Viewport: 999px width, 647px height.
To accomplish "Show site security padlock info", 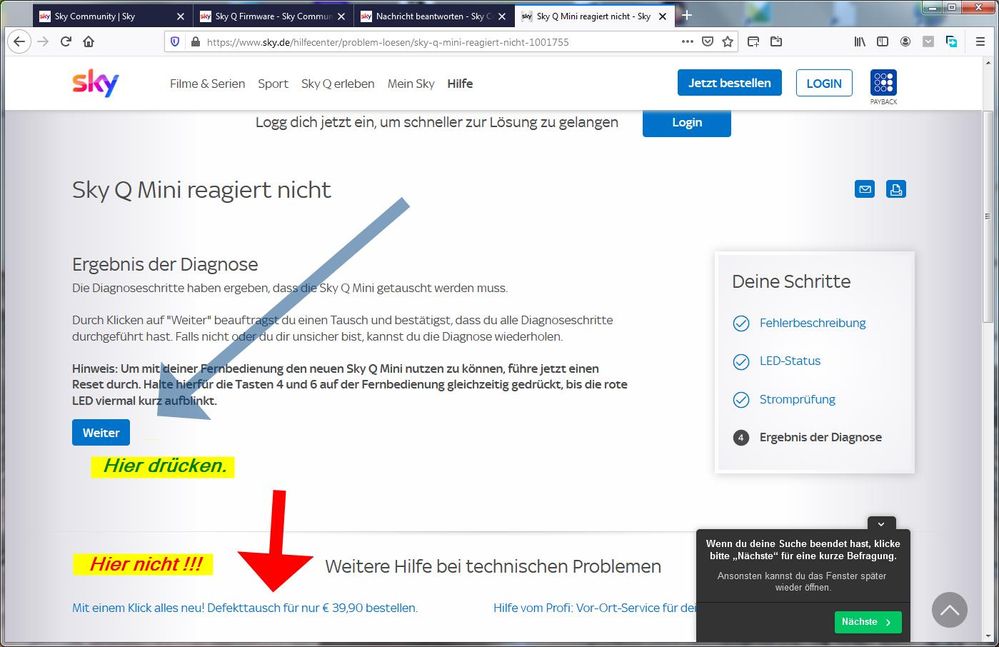I will pyautogui.click(x=196, y=41).
